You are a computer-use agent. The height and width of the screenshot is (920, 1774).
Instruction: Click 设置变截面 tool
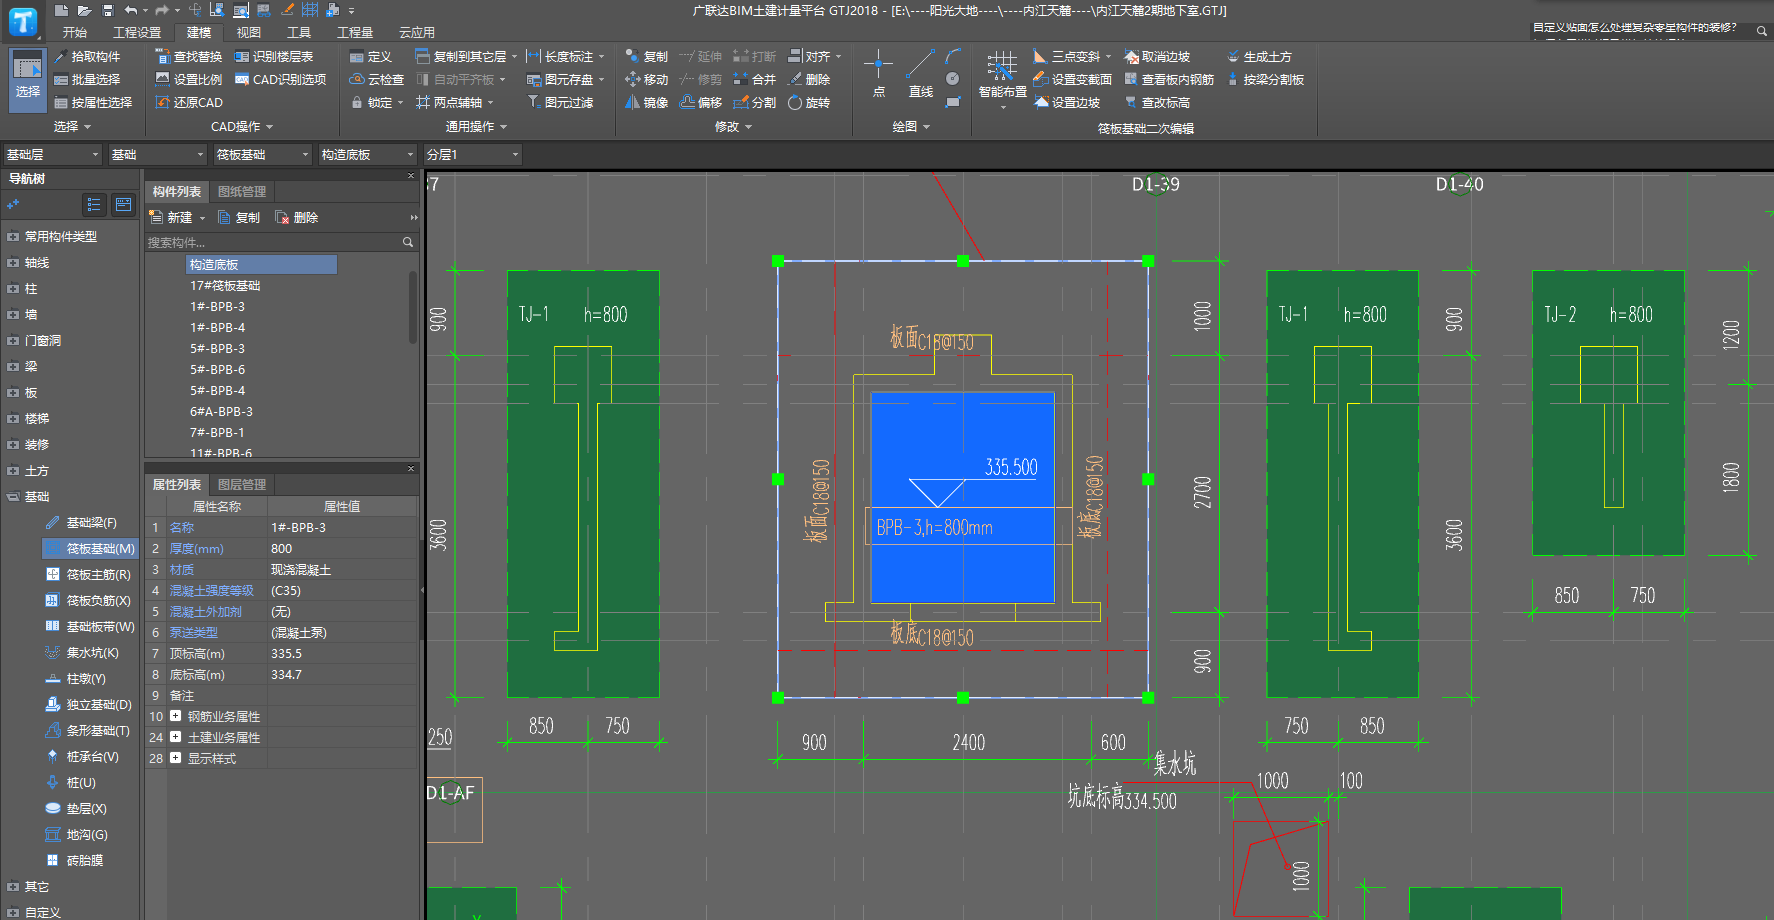tap(1072, 80)
